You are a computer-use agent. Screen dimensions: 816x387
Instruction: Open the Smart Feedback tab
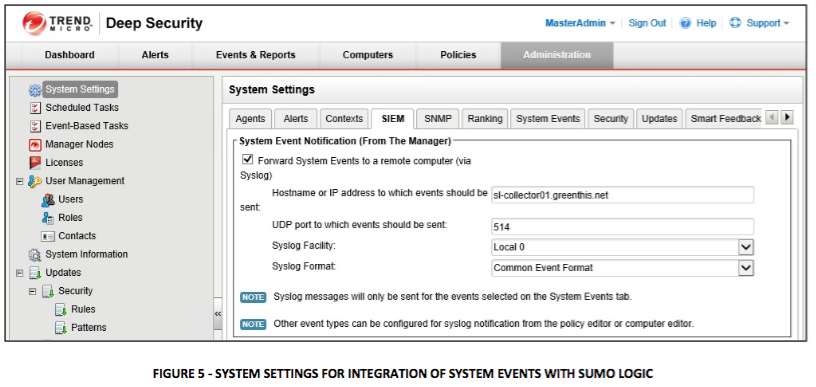point(724,119)
